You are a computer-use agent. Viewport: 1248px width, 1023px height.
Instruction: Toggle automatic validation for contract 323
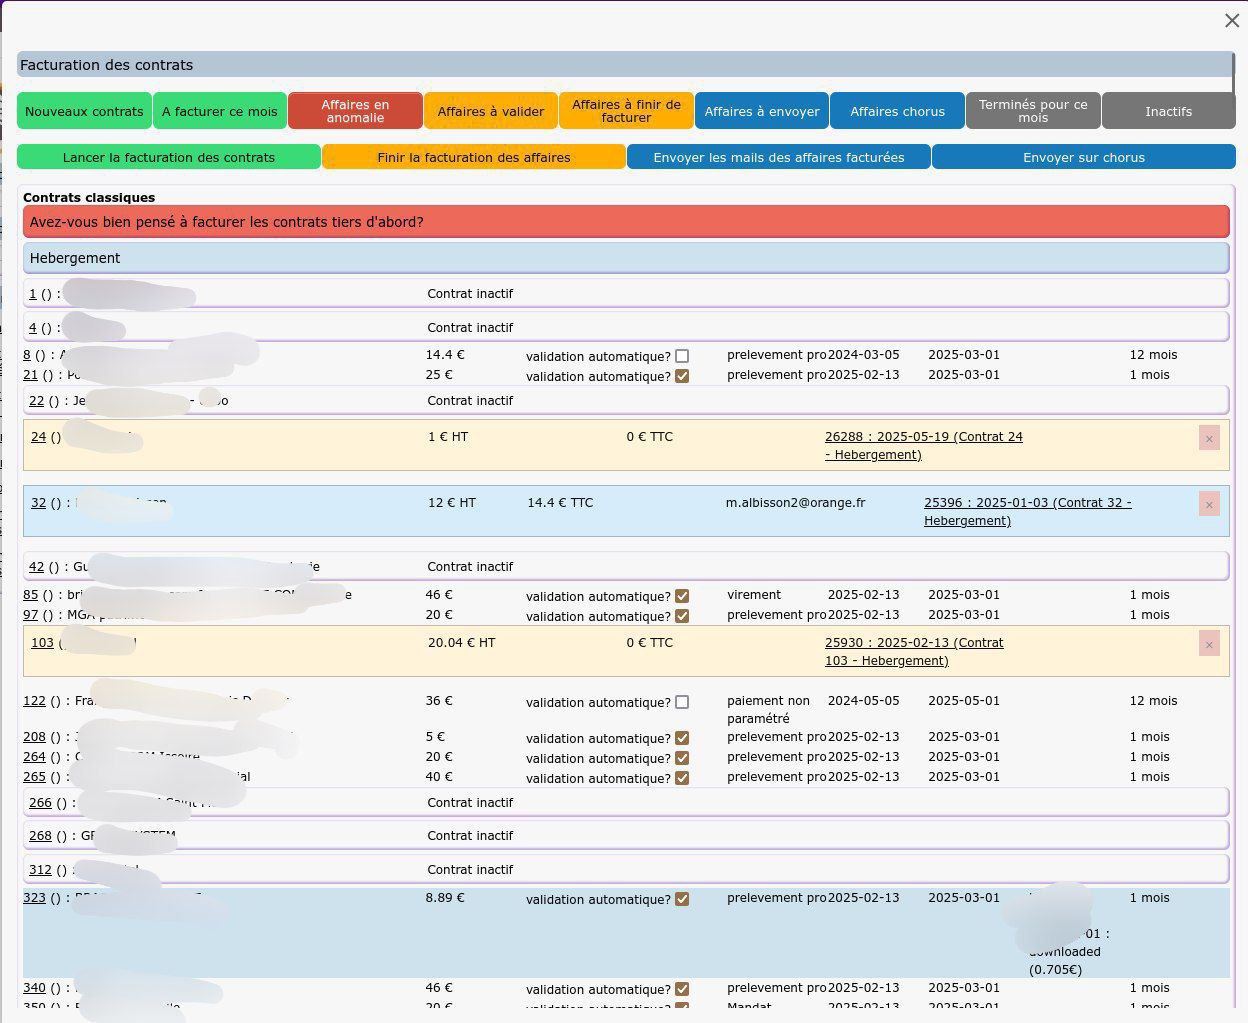(x=682, y=899)
